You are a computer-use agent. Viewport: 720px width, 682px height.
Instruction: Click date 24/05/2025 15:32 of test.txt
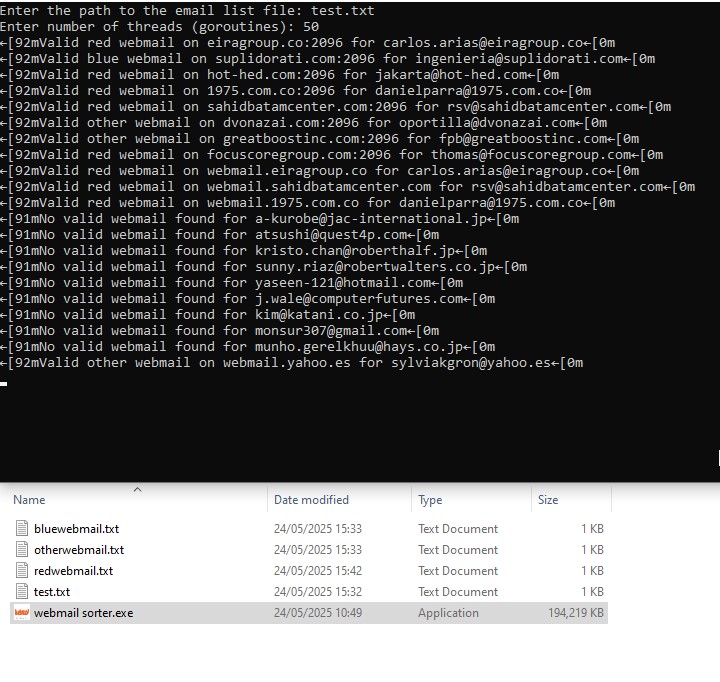tap(318, 592)
